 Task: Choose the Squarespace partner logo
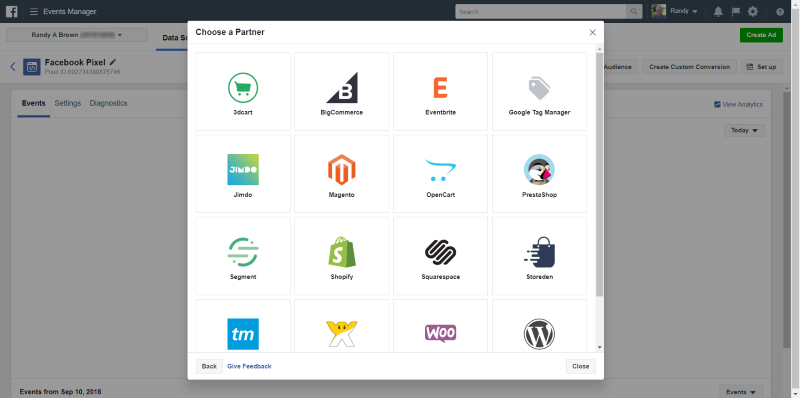(440, 252)
